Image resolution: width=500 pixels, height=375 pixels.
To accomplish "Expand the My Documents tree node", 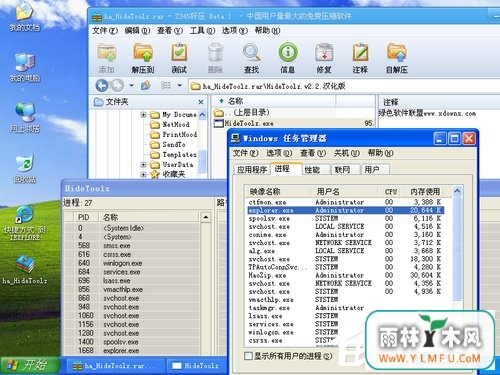I will [x=143, y=115].
